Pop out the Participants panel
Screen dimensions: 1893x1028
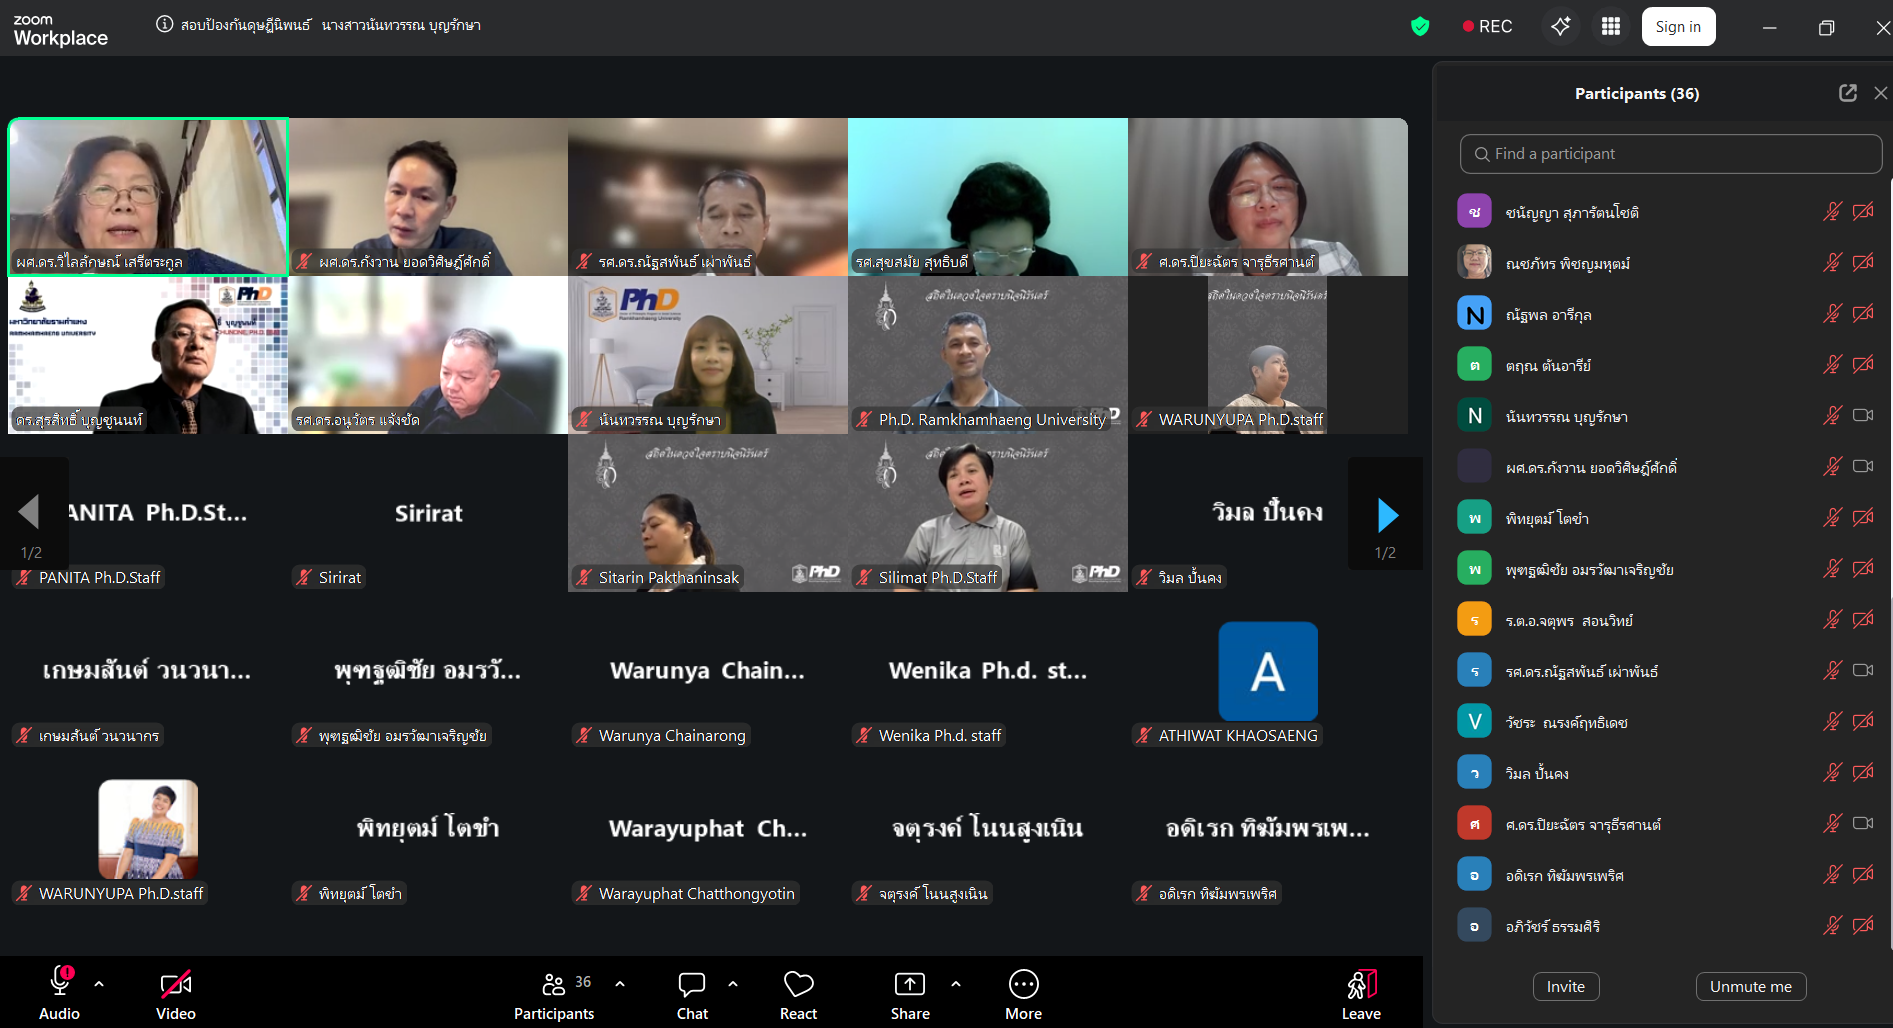(x=1847, y=93)
